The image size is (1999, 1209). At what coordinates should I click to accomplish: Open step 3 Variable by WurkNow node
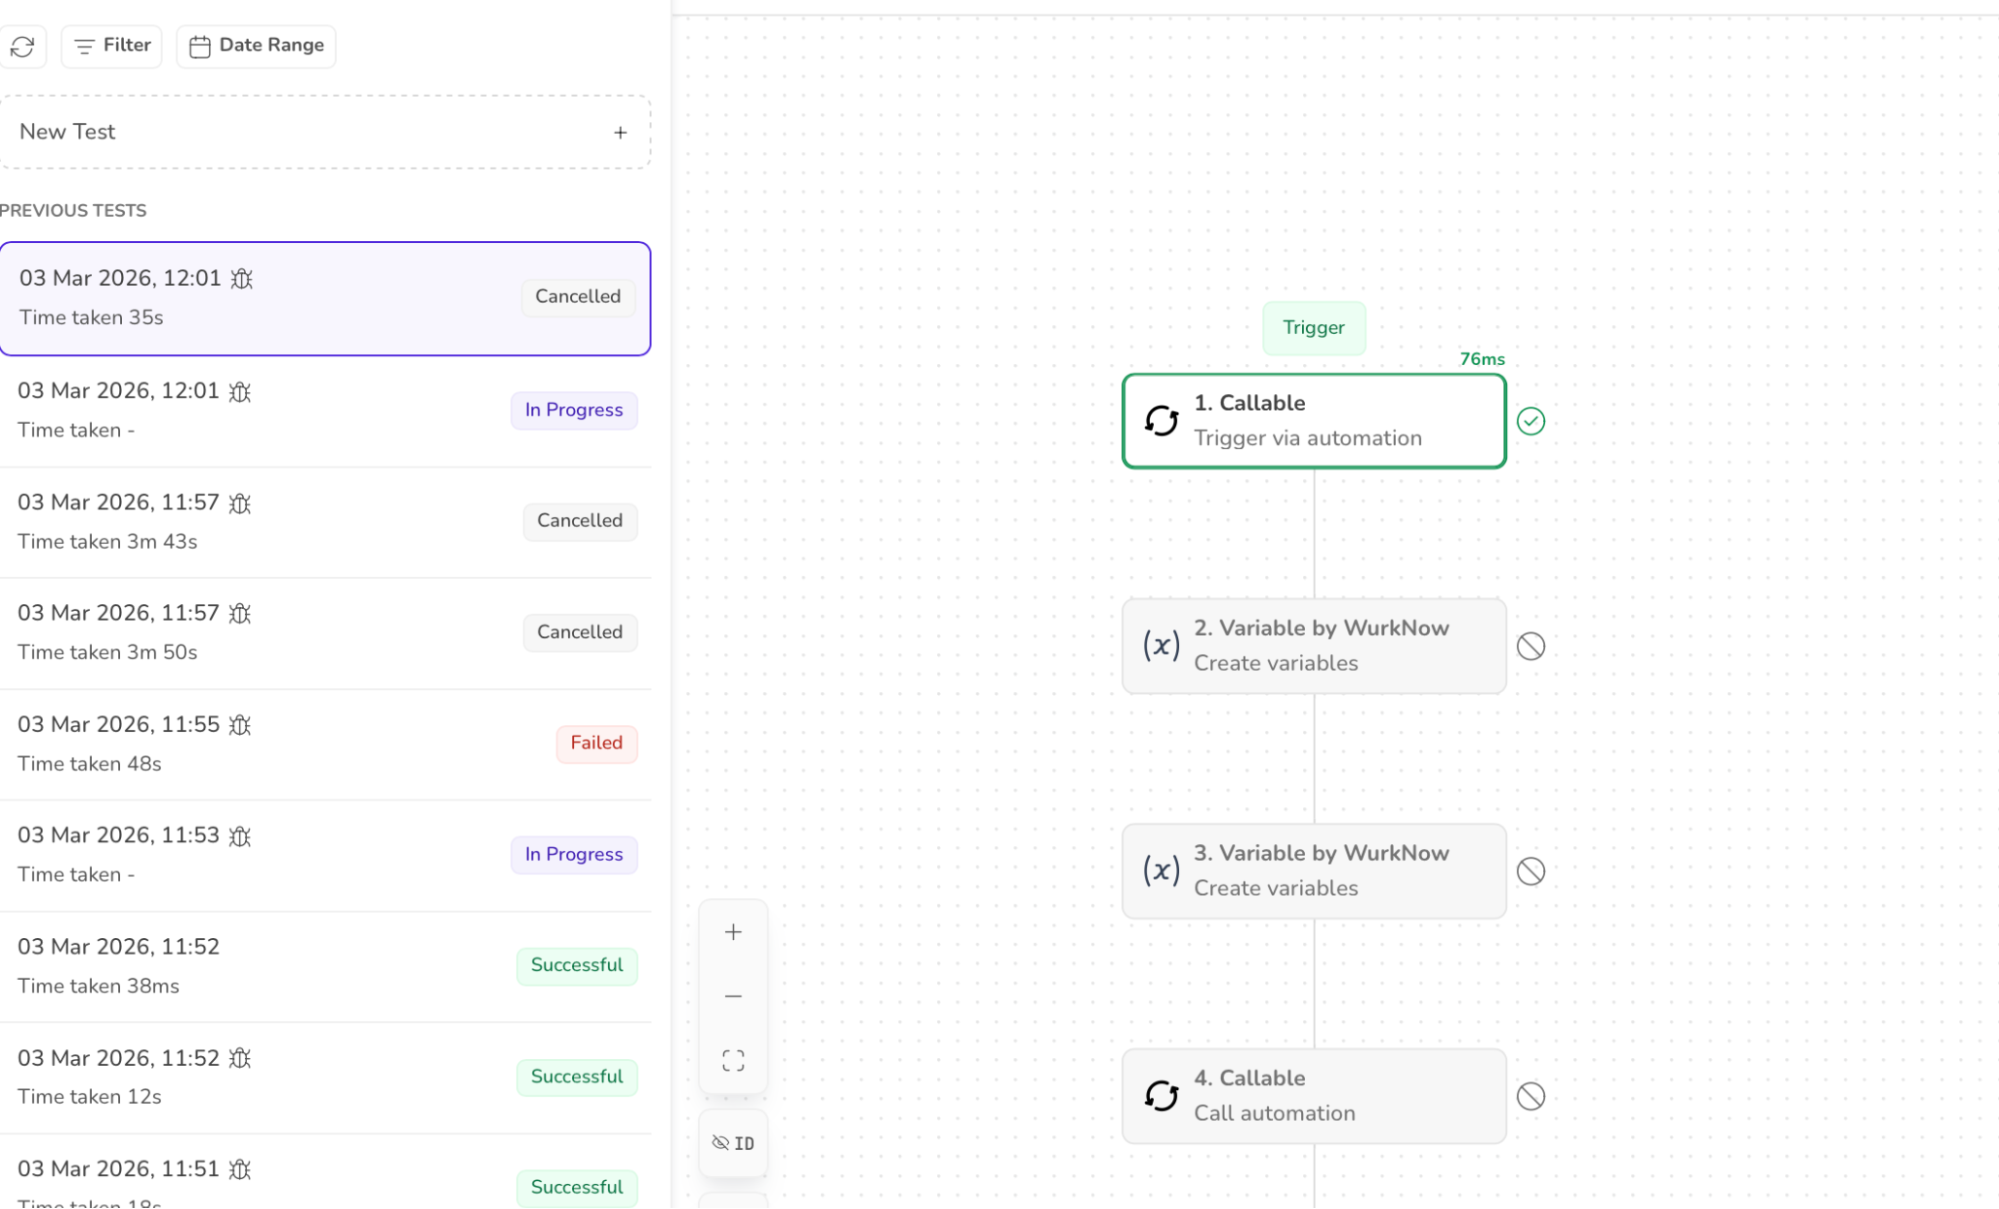1313,871
